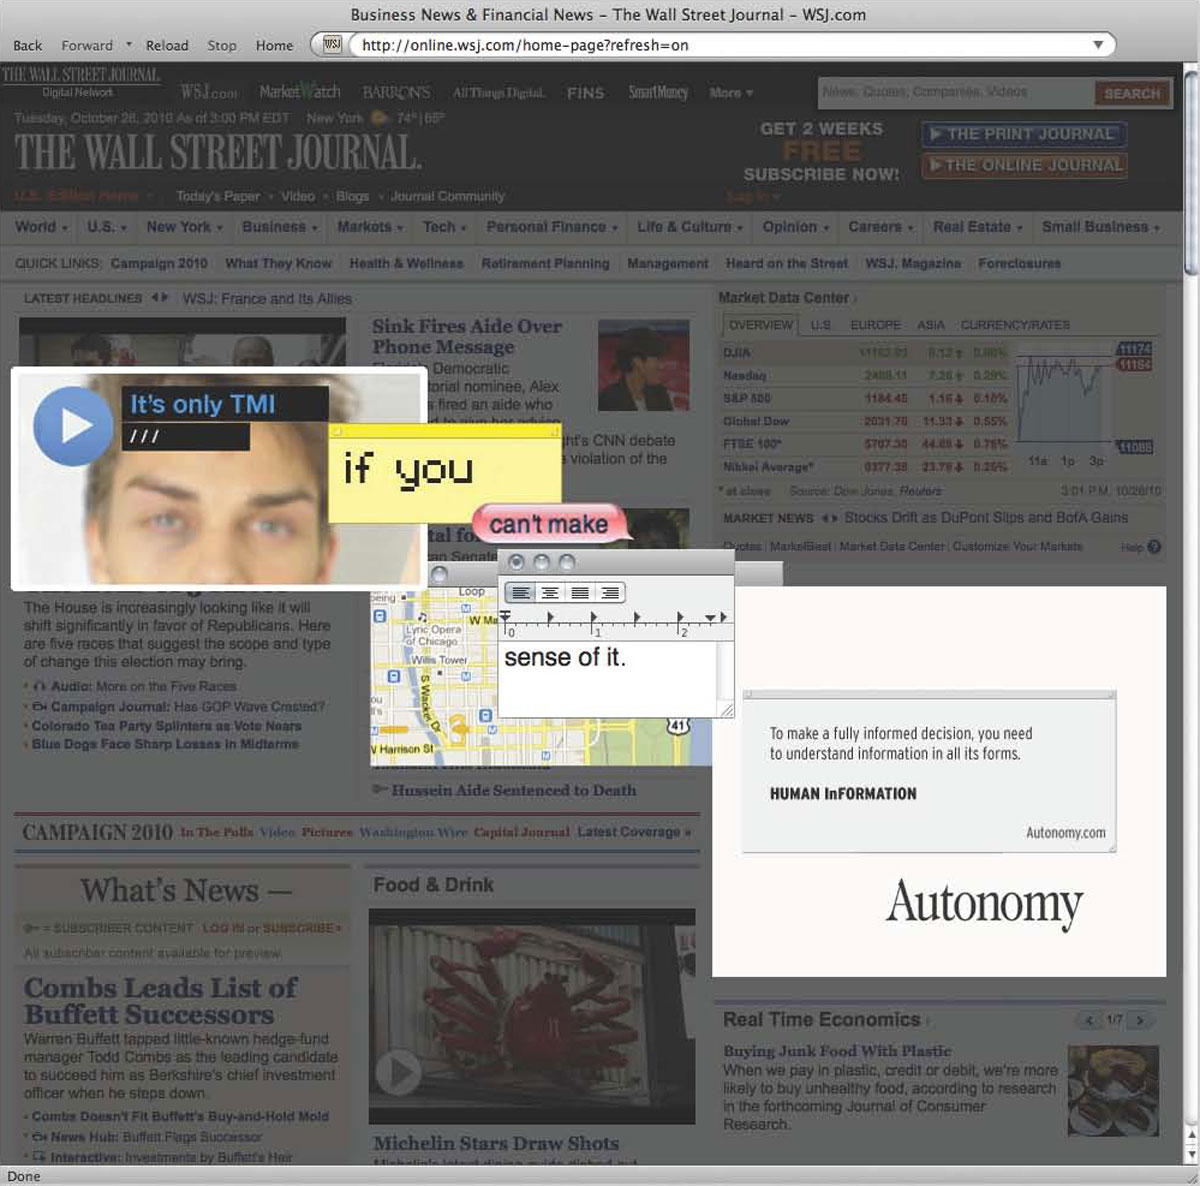This screenshot has height=1186, width=1200.
Task: Select justify alignment in the text editor
Action: (x=579, y=593)
